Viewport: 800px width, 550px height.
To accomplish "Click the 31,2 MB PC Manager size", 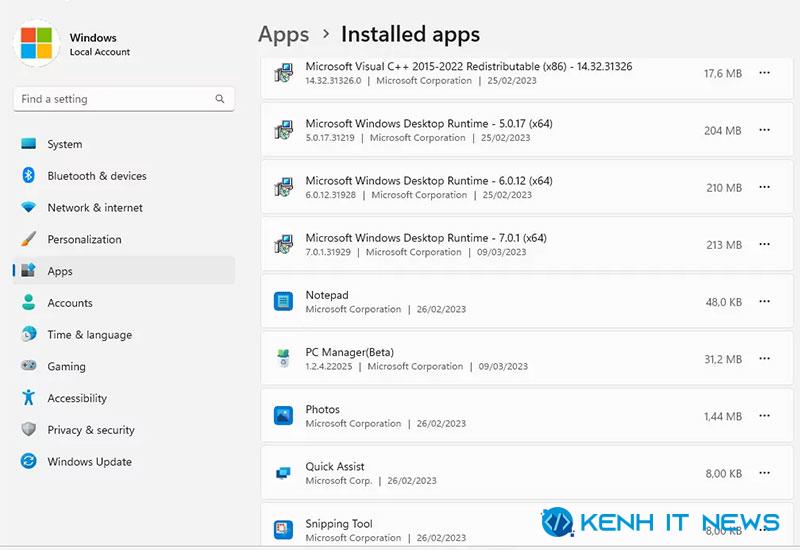I will [723, 359].
